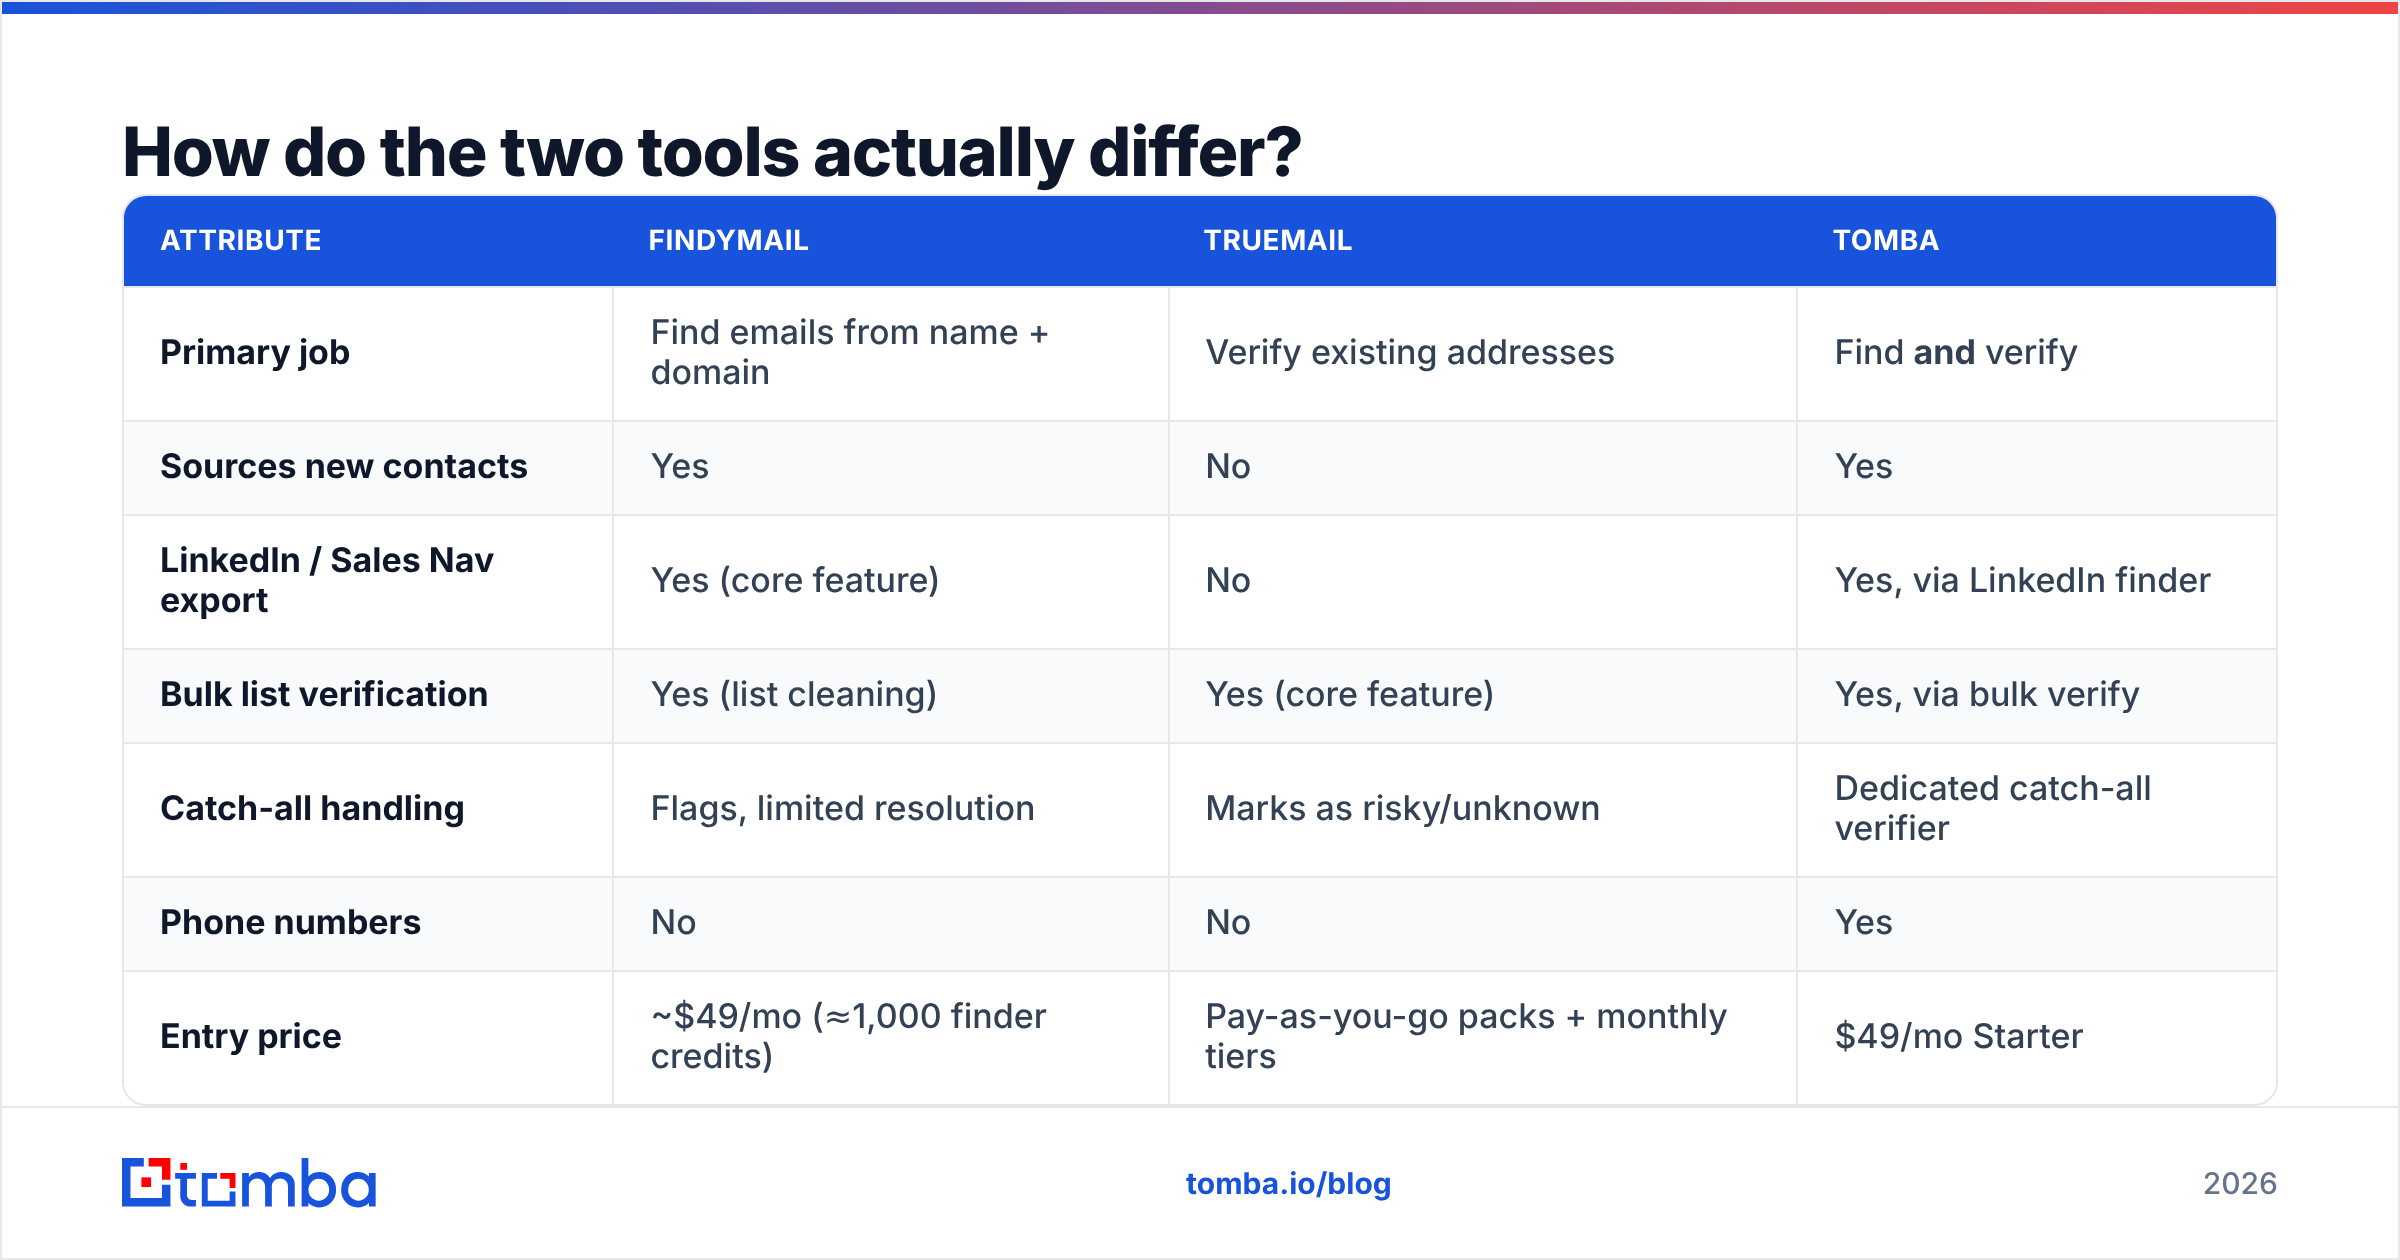Screen dimensions: 2400x1260
Task: Select 'Phone numbers' row label
Action: click(x=291, y=923)
